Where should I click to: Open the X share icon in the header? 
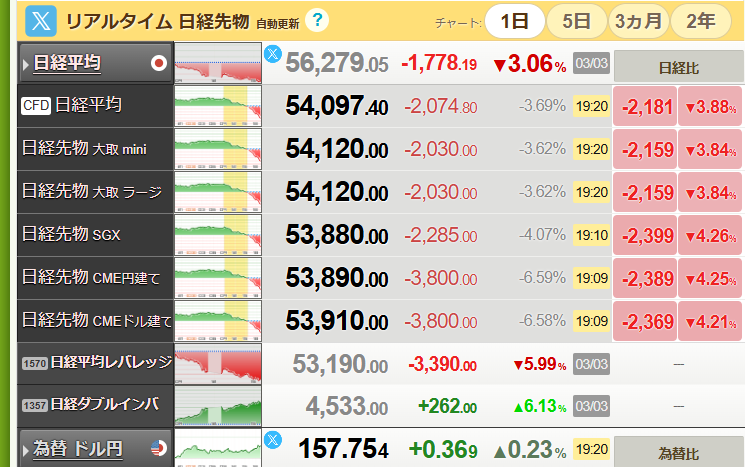pos(41,21)
